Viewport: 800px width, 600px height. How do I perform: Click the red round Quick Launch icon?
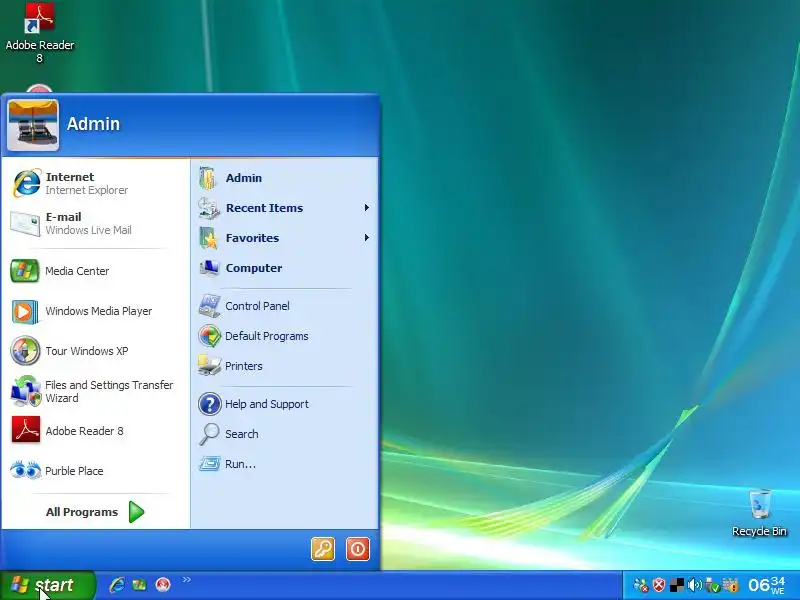tap(163, 585)
